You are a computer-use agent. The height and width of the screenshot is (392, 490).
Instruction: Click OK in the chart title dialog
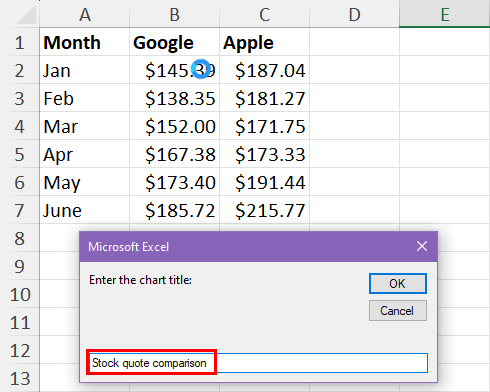tap(398, 284)
